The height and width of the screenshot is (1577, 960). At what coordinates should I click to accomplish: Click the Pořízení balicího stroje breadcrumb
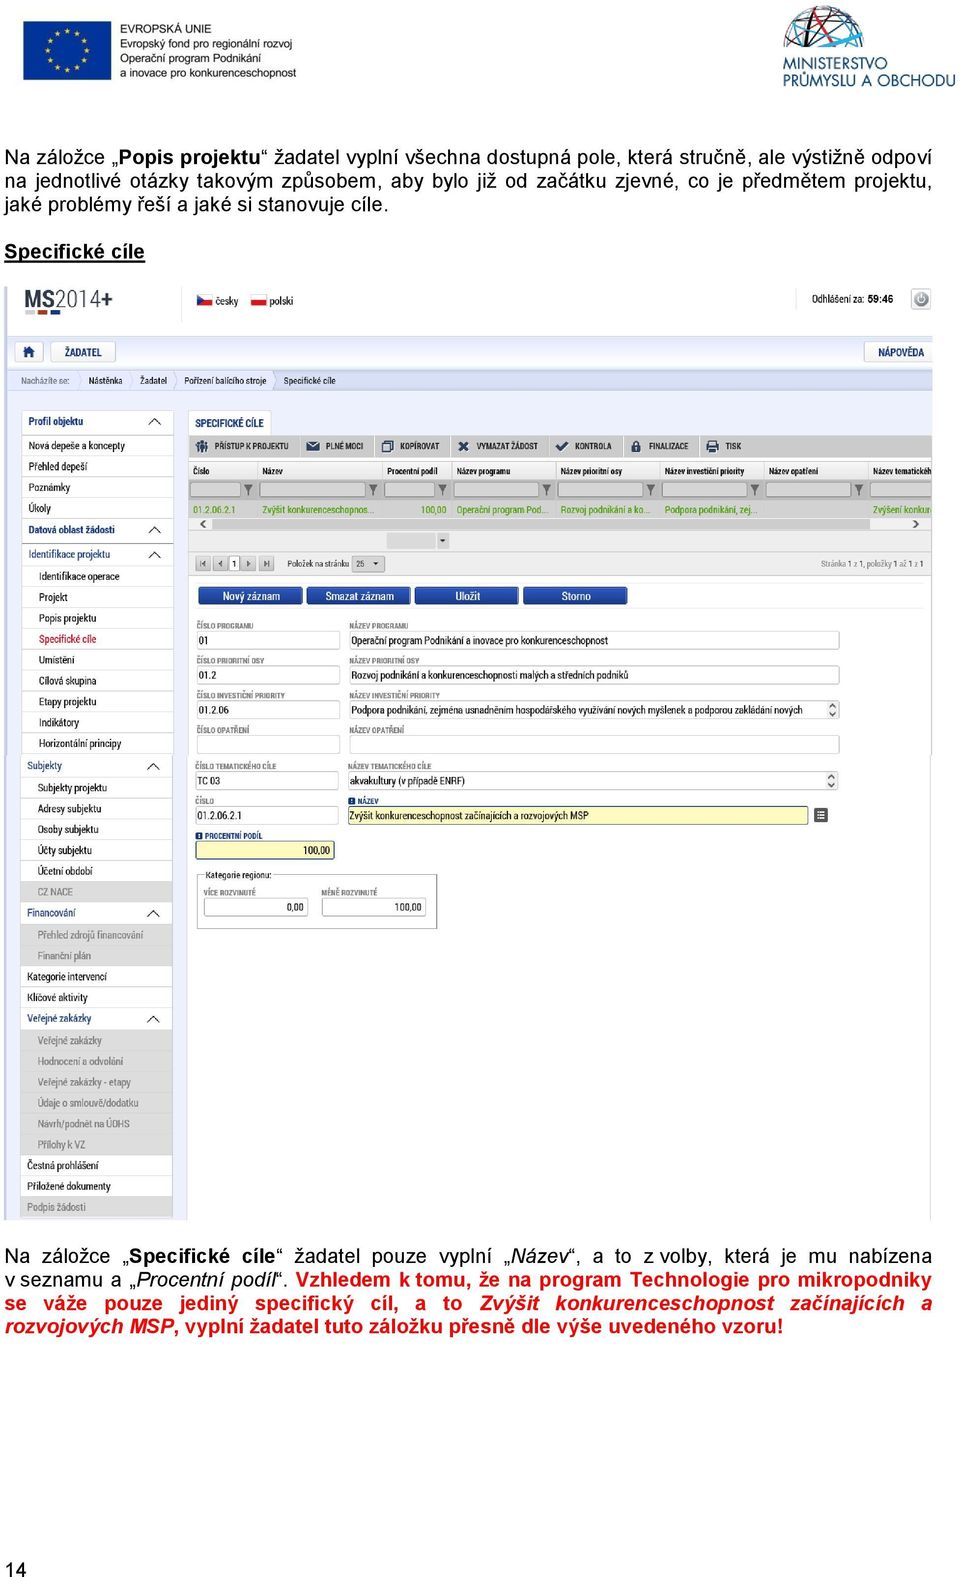[225, 381]
